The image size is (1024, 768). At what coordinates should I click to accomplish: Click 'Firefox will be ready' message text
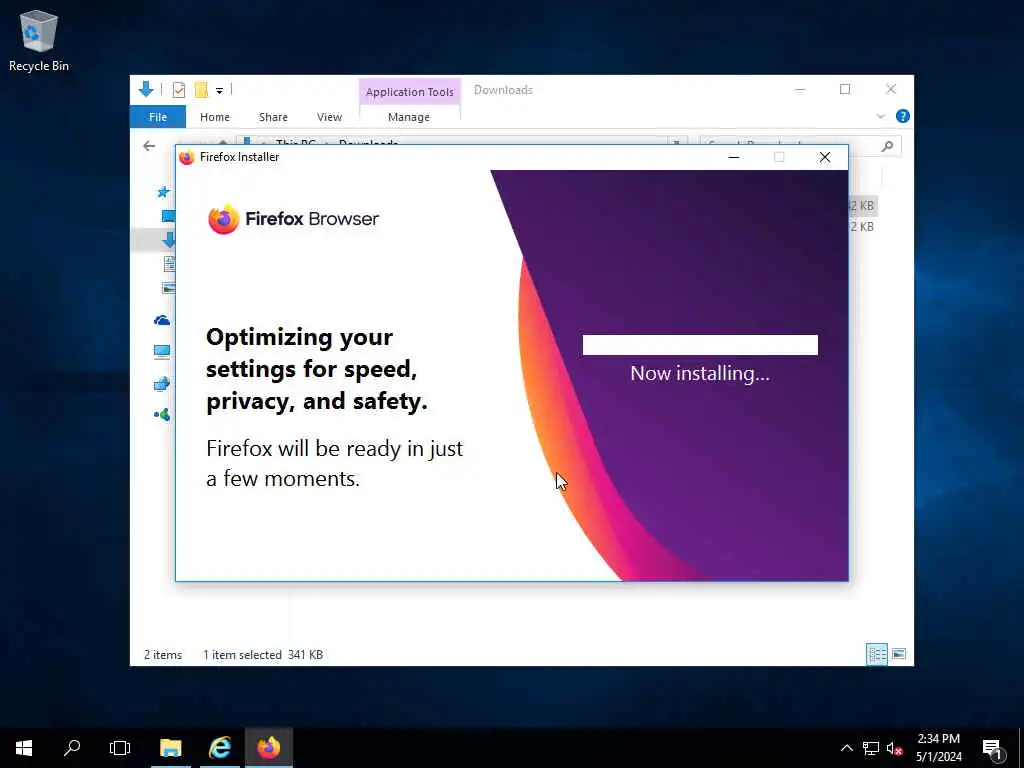(334, 463)
